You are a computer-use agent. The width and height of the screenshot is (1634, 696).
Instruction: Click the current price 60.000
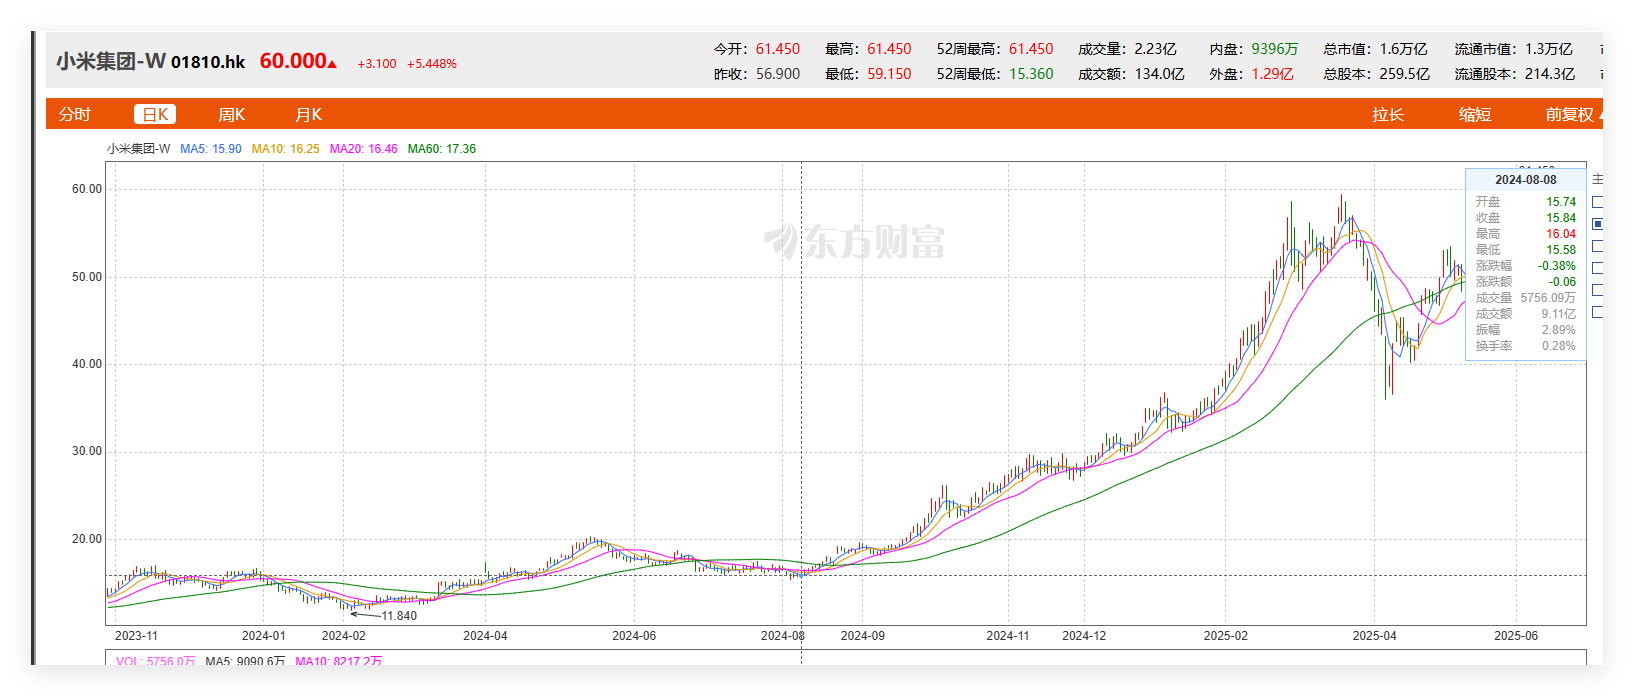point(293,61)
